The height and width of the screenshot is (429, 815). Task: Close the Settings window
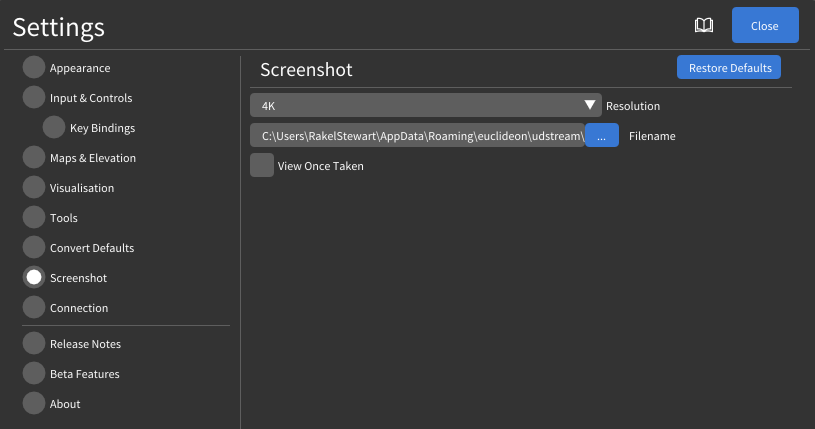click(764, 26)
